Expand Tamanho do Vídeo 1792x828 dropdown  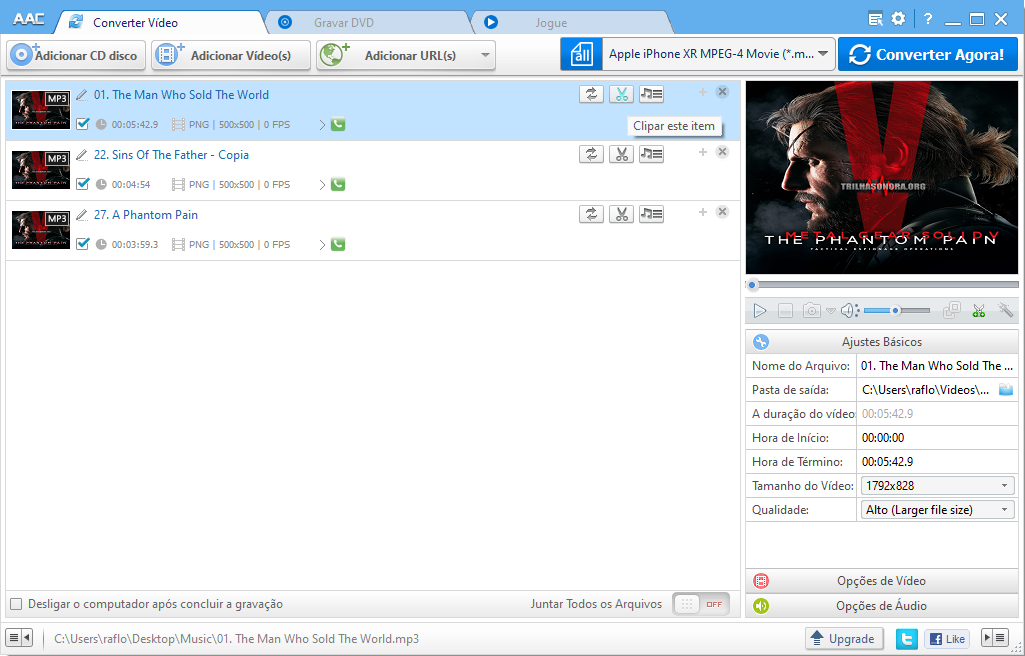tap(937, 486)
